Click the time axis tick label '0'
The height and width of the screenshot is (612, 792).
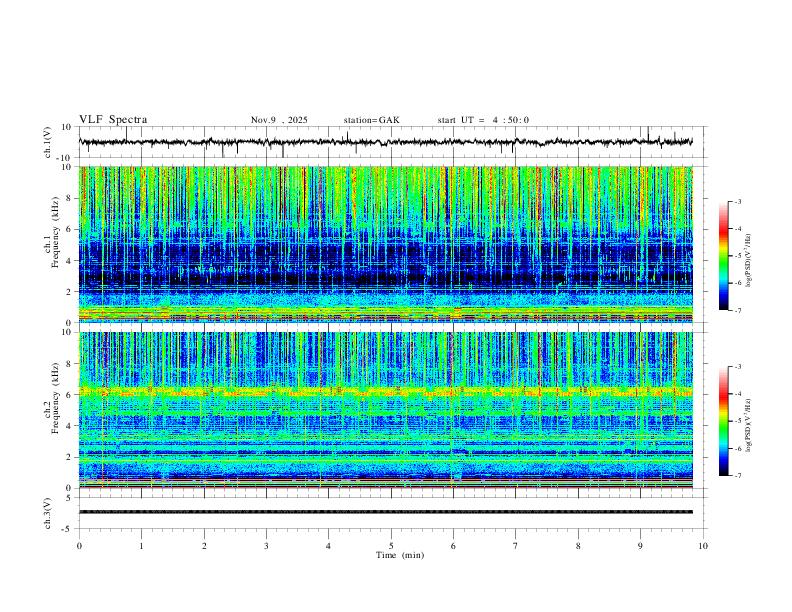[x=79, y=546]
